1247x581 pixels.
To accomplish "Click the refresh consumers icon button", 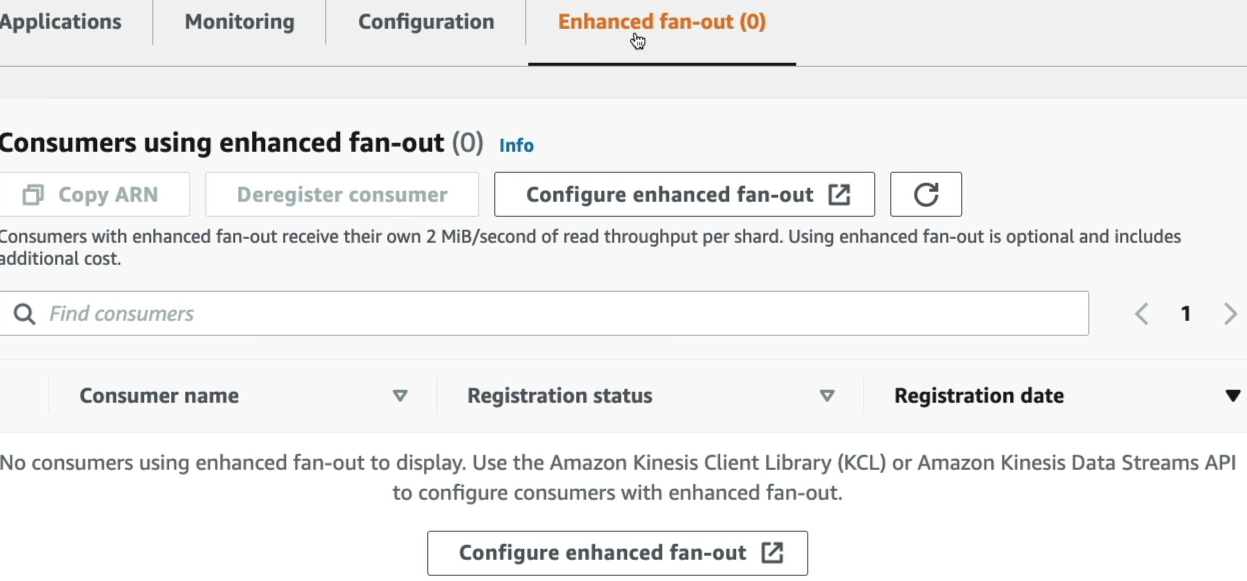I will click(x=926, y=195).
